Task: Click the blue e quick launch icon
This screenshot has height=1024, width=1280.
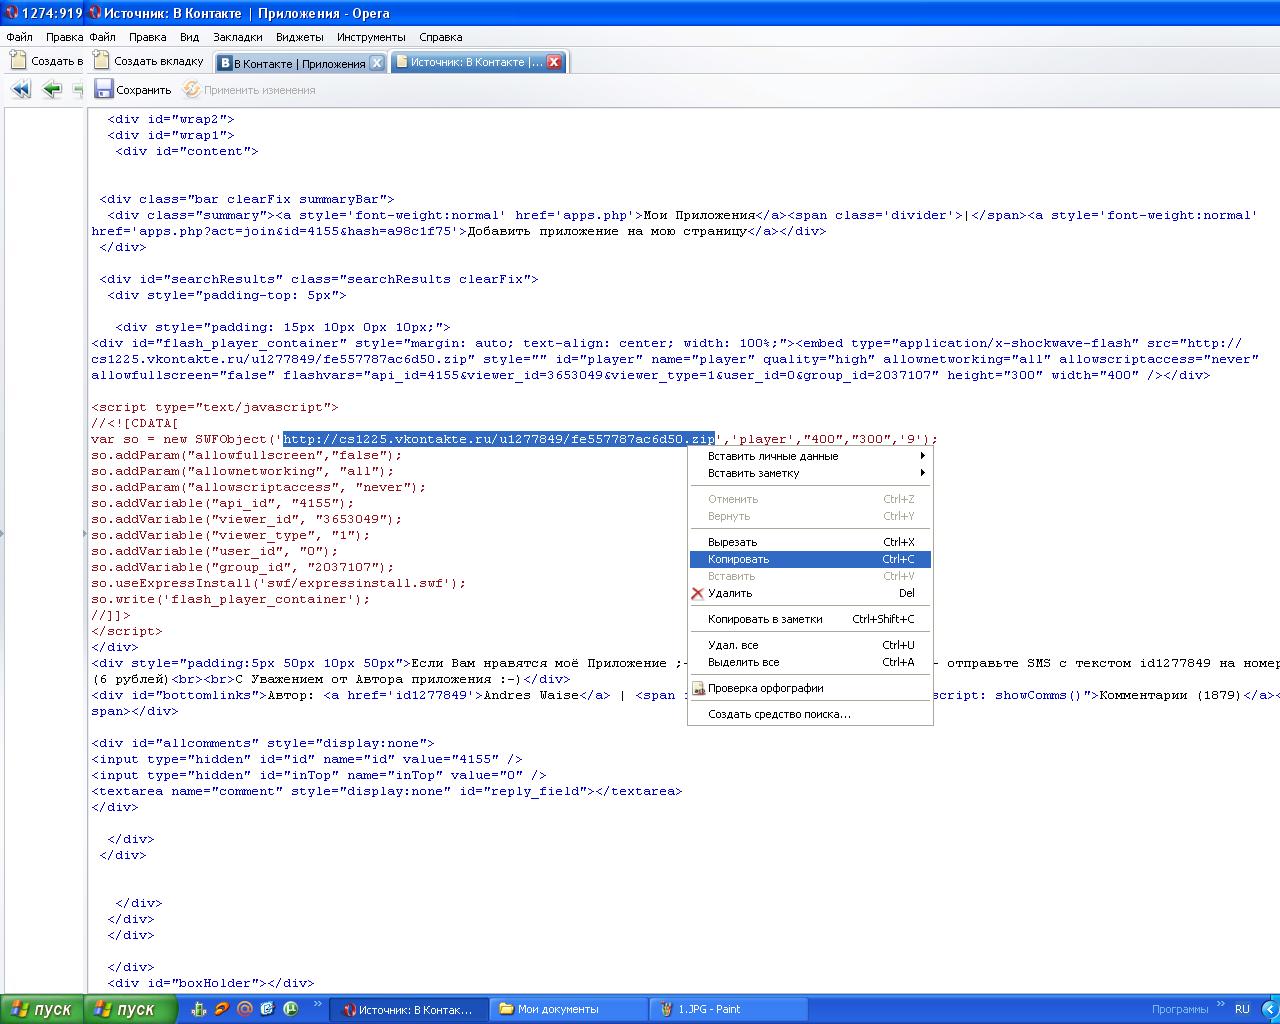Action: point(268,1009)
